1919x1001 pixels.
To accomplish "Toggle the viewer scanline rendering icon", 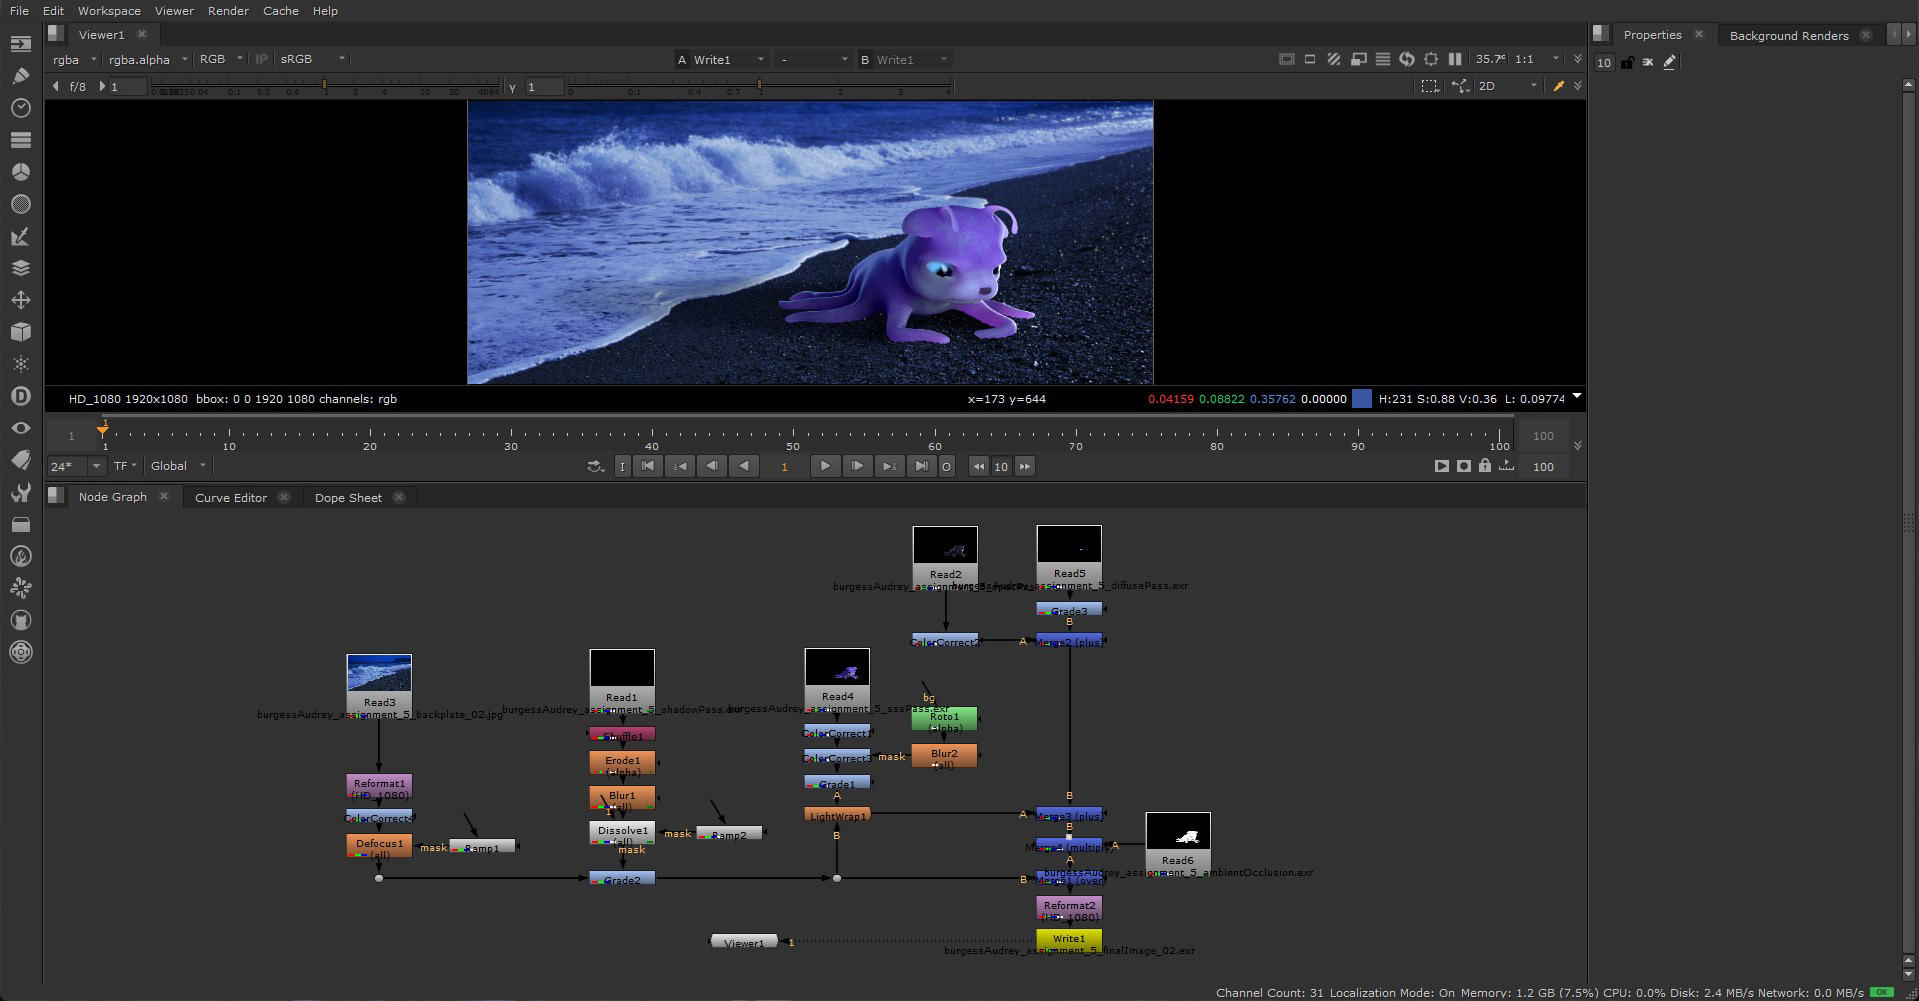I will [1382, 59].
